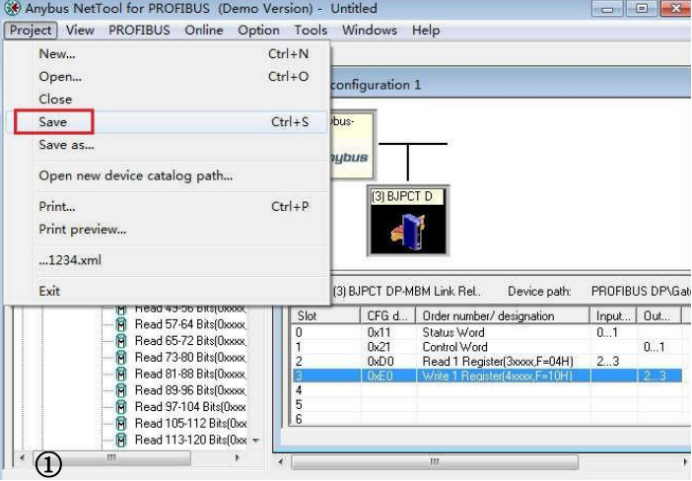Choose Exit from Project menu
The height and width of the screenshot is (481, 692).
point(167,291)
